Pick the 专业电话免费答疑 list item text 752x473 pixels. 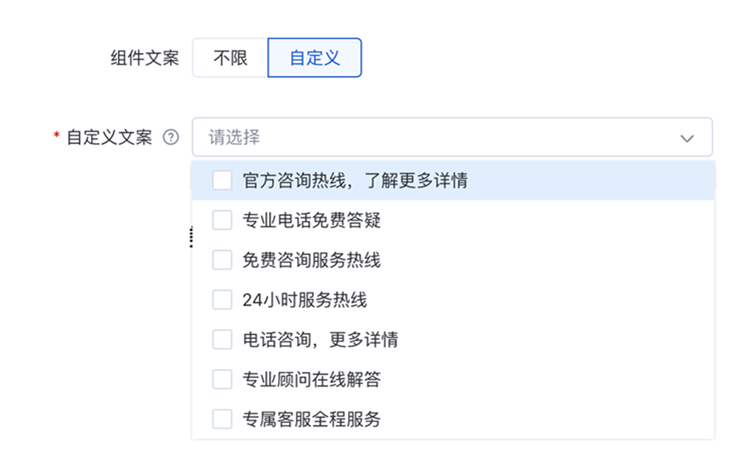[x=311, y=220]
